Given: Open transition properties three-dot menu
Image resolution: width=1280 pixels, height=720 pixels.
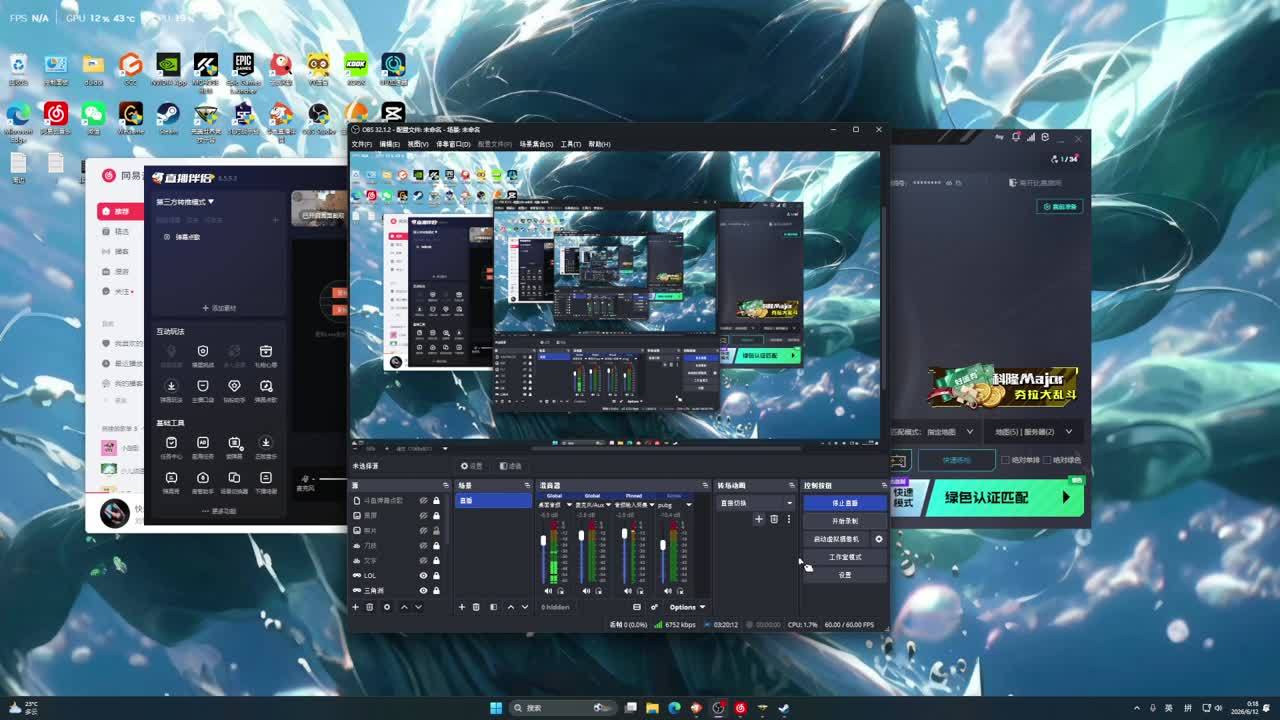Looking at the screenshot, I should click(788, 519).
